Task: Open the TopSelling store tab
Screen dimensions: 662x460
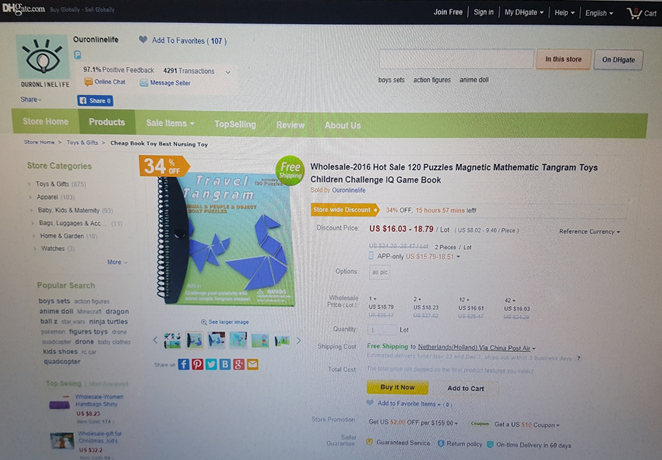Action: pos(235,124)
